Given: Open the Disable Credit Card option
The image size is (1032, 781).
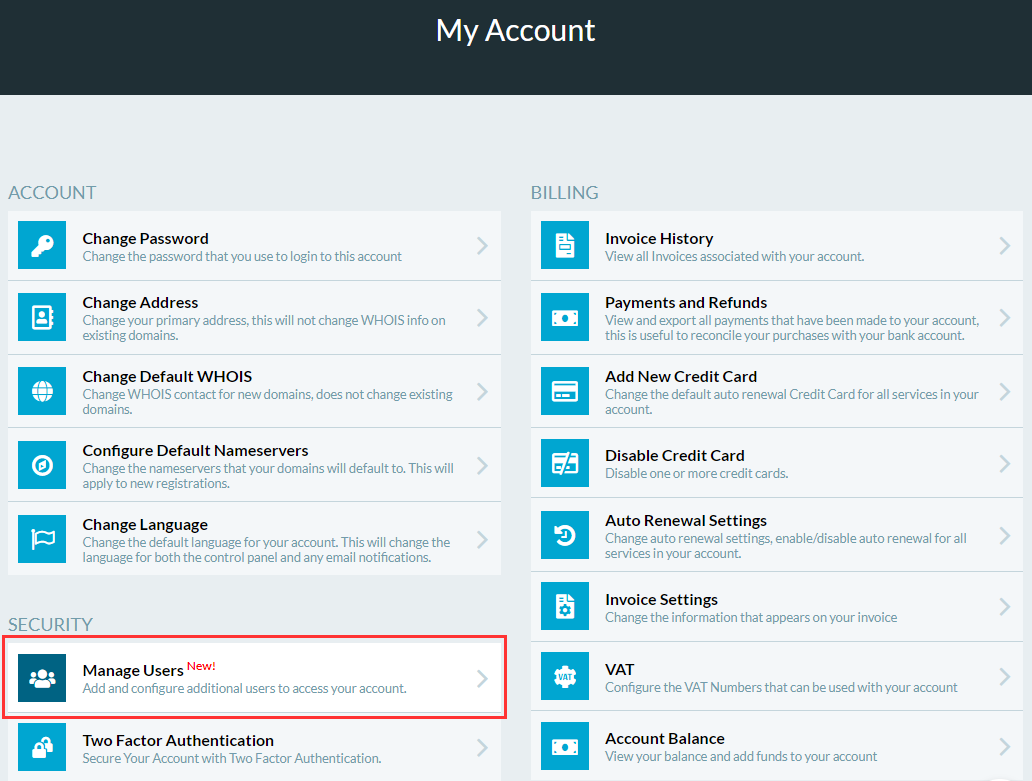Looking at the screenshot, I should click(x=674, y=456).
